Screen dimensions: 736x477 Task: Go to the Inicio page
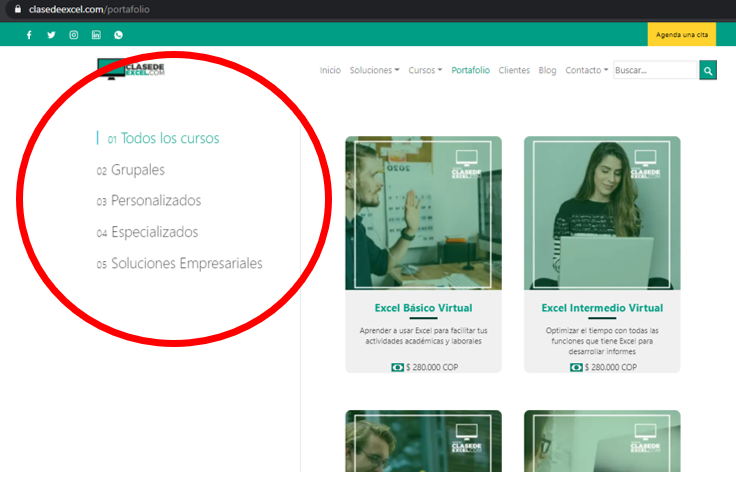pos(330,70)
